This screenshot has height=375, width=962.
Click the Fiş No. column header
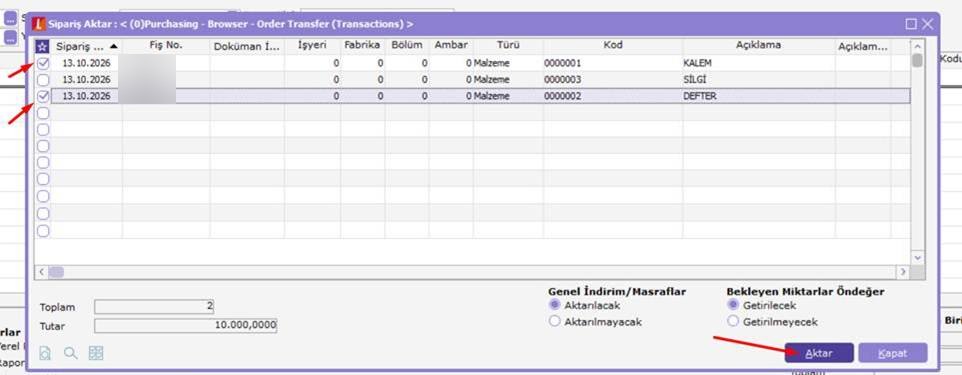[166, 46]
